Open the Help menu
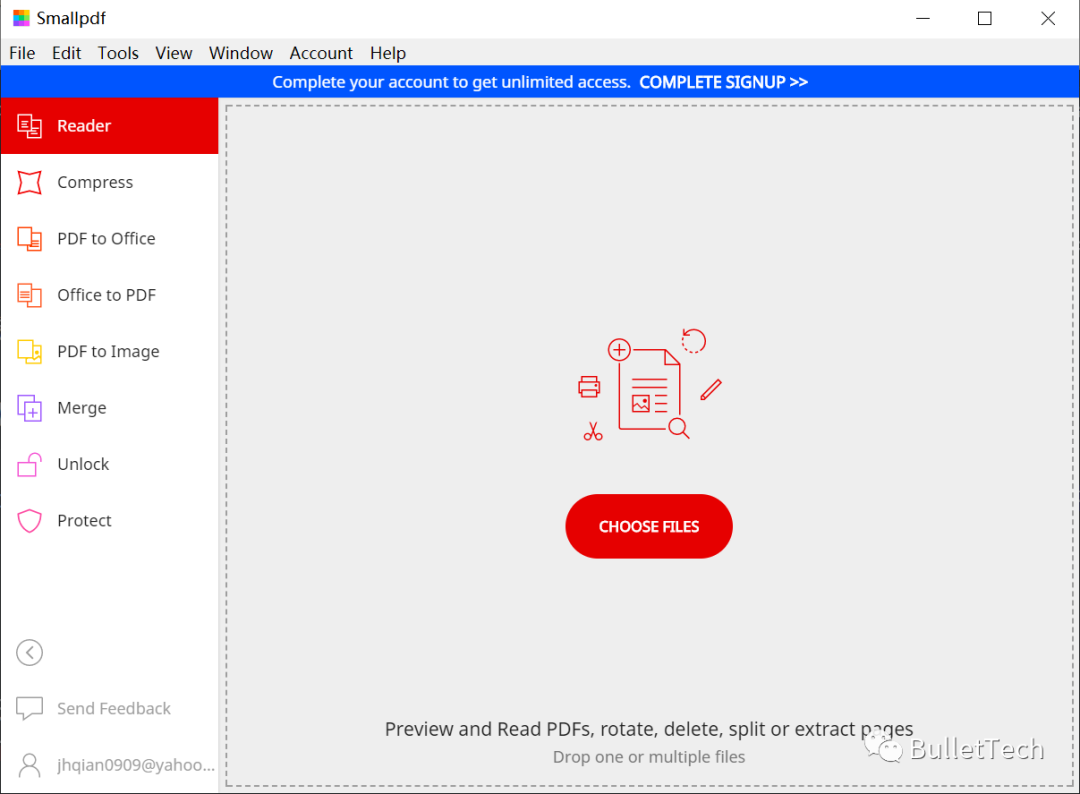 [x=388, y=53]
